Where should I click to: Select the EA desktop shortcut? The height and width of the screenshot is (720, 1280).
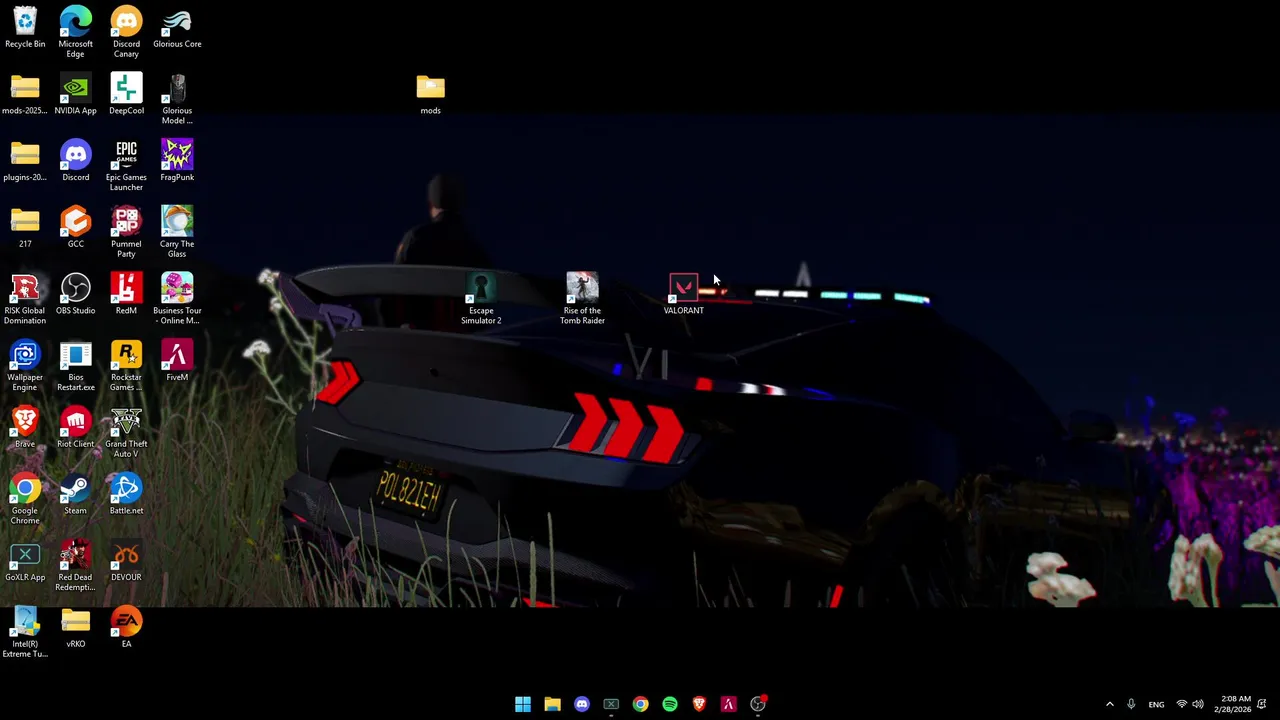click(x=126, y=628)
